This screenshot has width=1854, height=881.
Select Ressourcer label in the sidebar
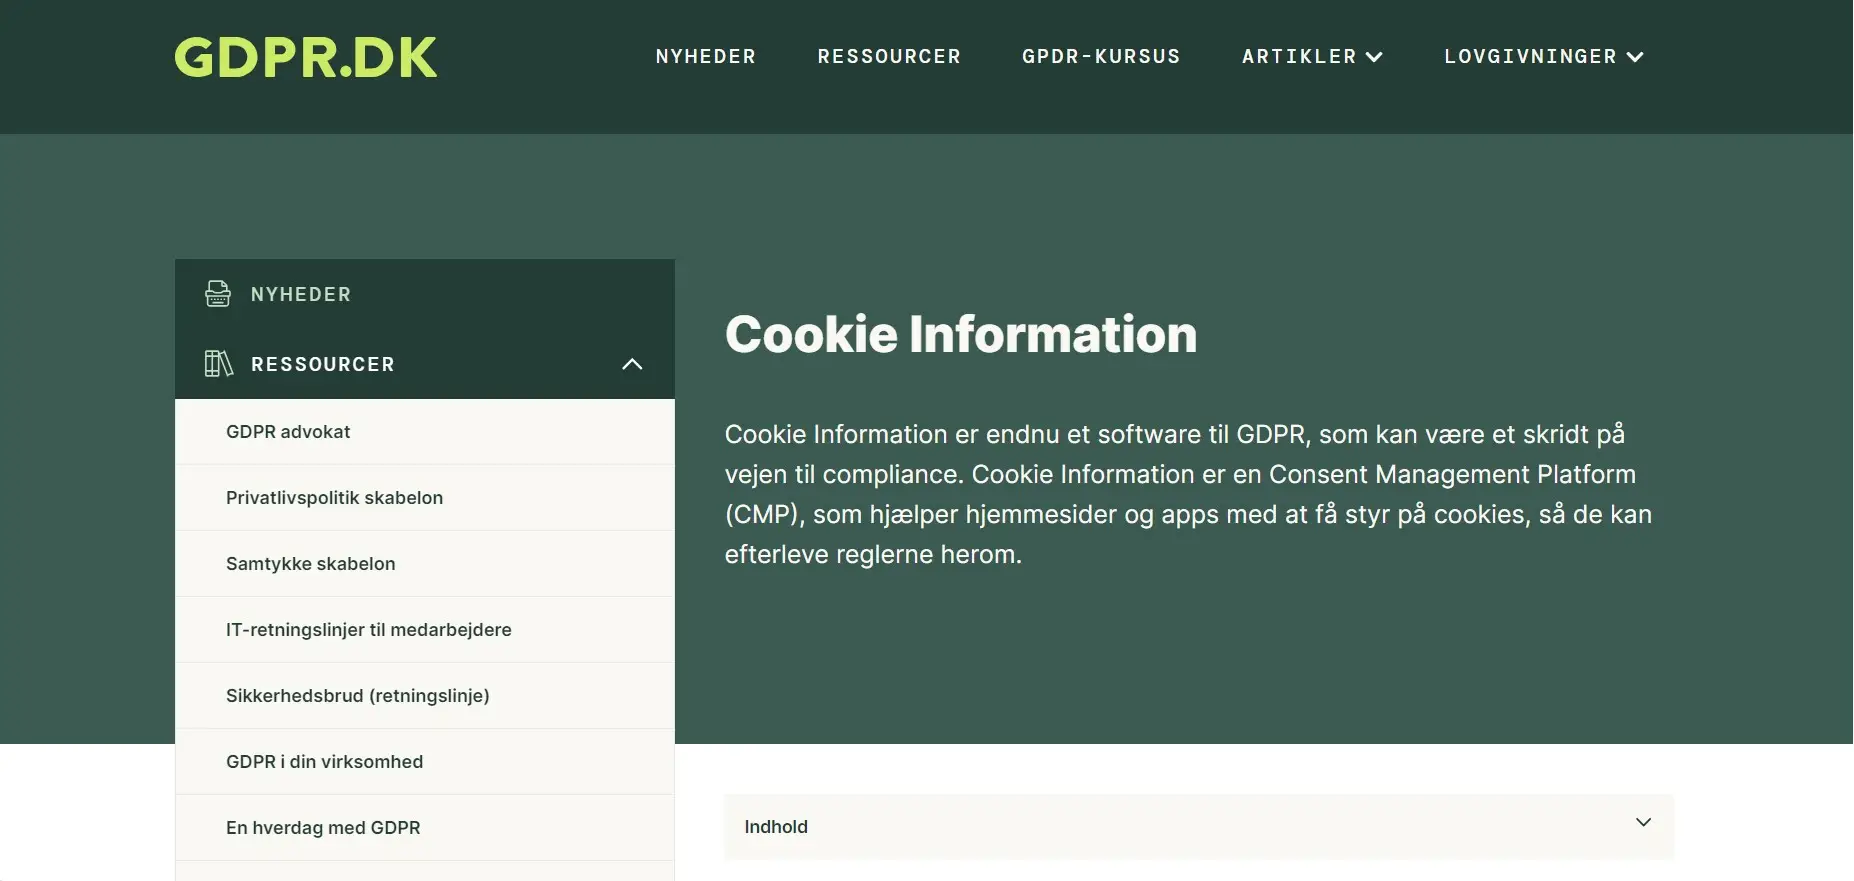(323, 365)
